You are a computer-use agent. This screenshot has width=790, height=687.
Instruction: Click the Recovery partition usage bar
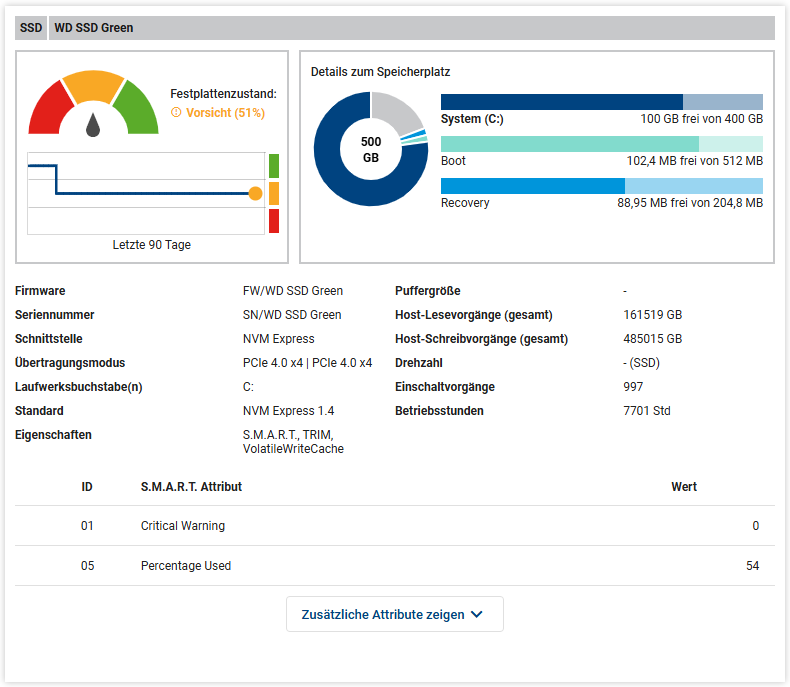(x=601, y=186)
